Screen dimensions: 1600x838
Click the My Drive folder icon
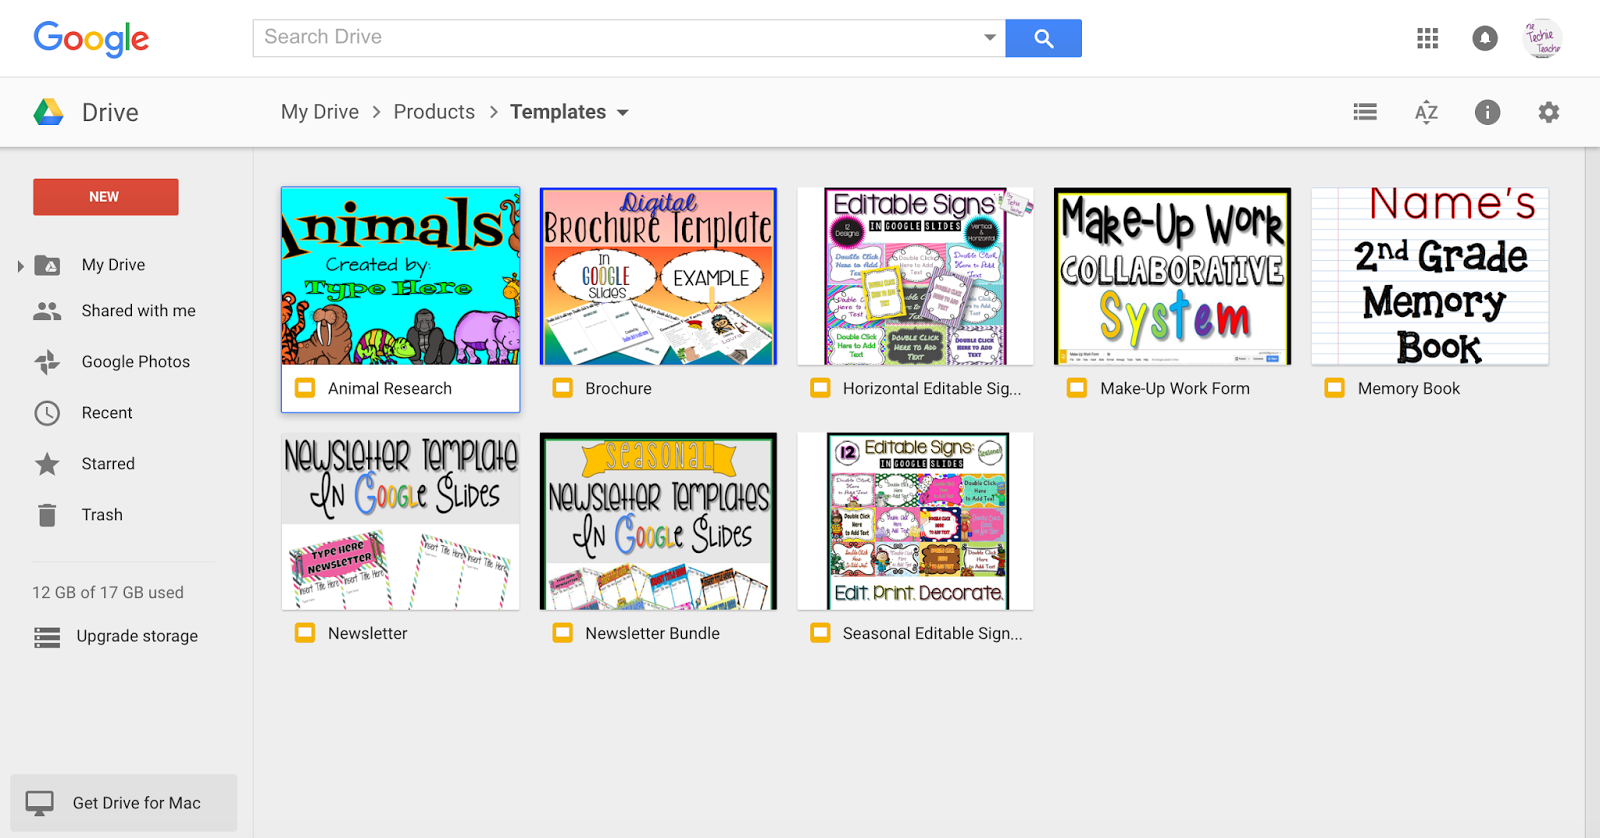[47, 265]
